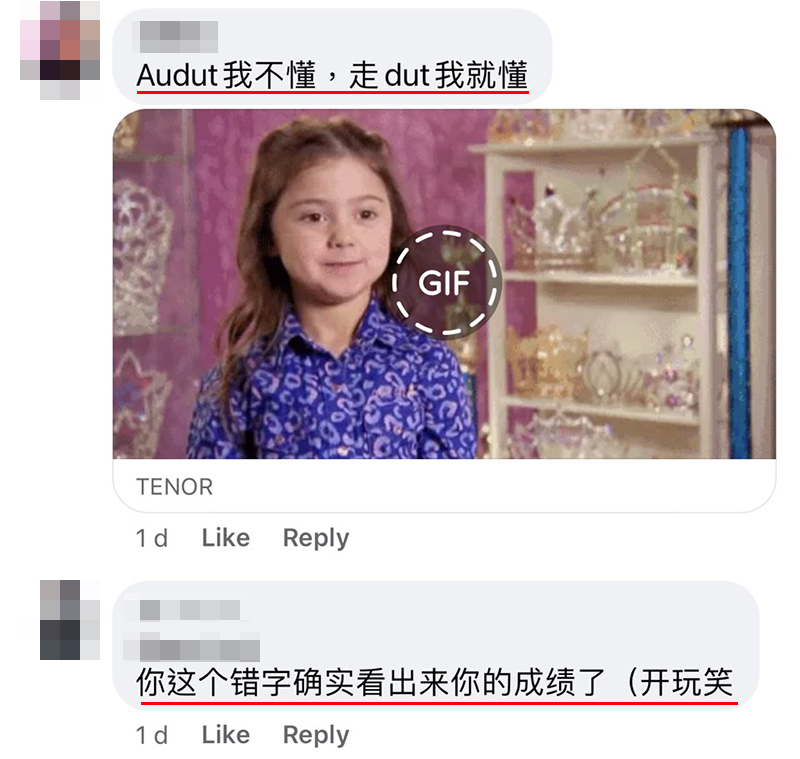
Task: Open the second commenter's blurred profile avatar
Action: tap(70, 619)
